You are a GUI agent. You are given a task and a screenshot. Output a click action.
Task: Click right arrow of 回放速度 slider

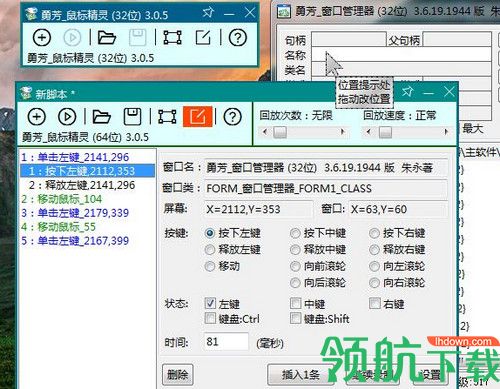coord(446,132)
